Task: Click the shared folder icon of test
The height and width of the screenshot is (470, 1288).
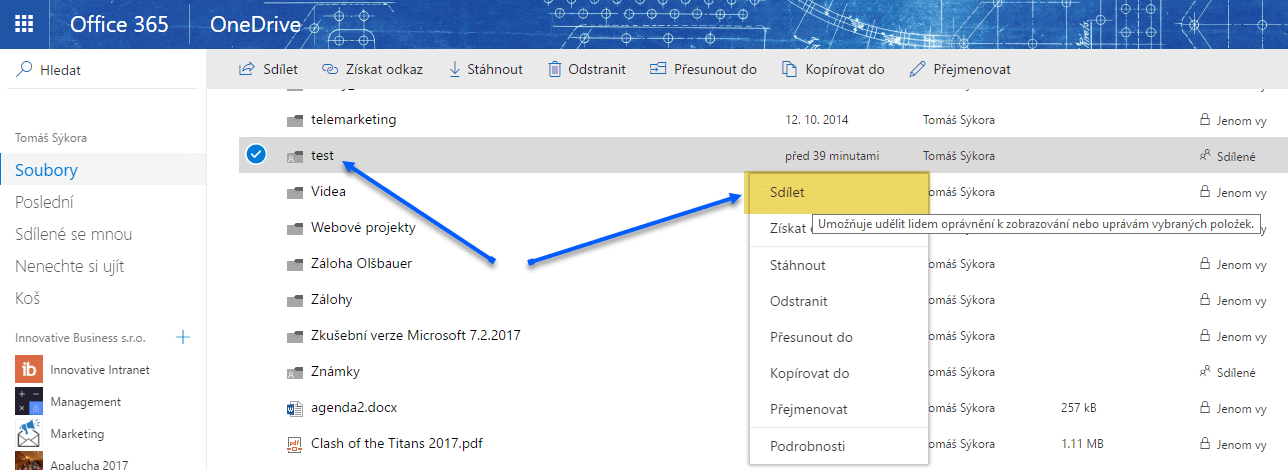Action: click(294, 156)
